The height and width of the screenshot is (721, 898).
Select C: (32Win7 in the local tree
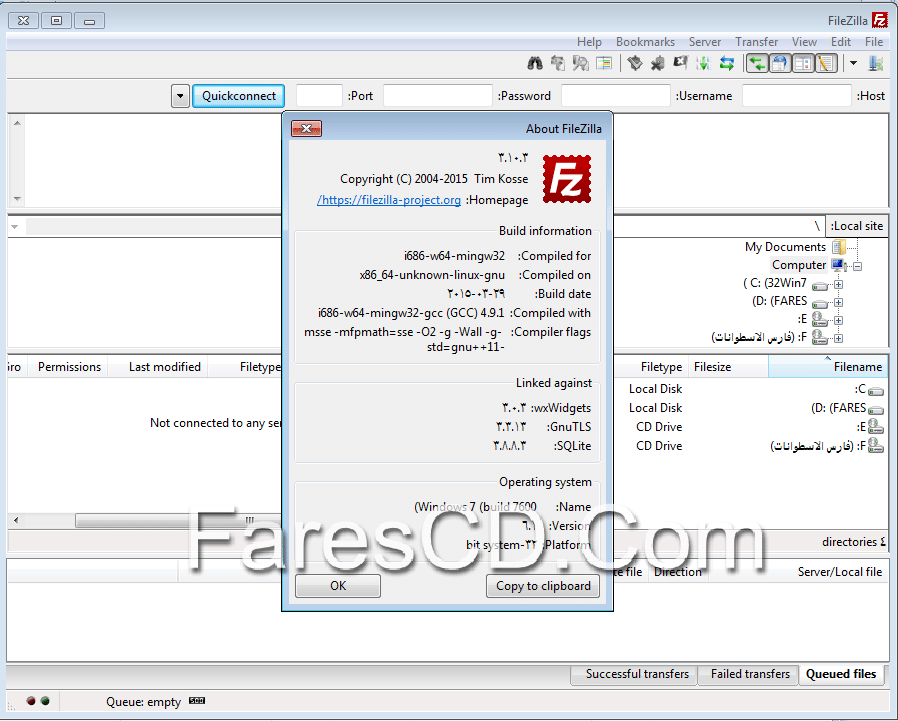(775, 283)
